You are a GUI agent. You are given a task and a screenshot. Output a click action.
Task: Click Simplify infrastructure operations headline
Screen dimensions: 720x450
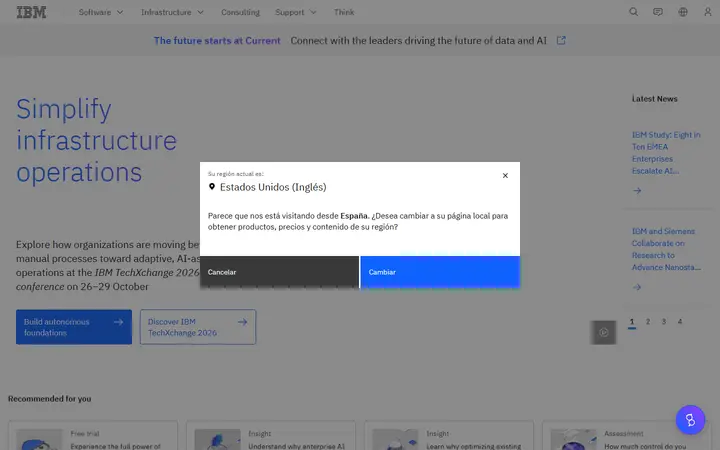click(x=96, y=140)
